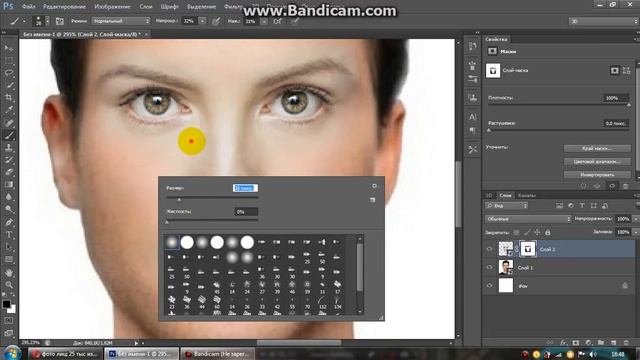
Task: Delete layer using the Layers trash icon
Action: point(626,342)
